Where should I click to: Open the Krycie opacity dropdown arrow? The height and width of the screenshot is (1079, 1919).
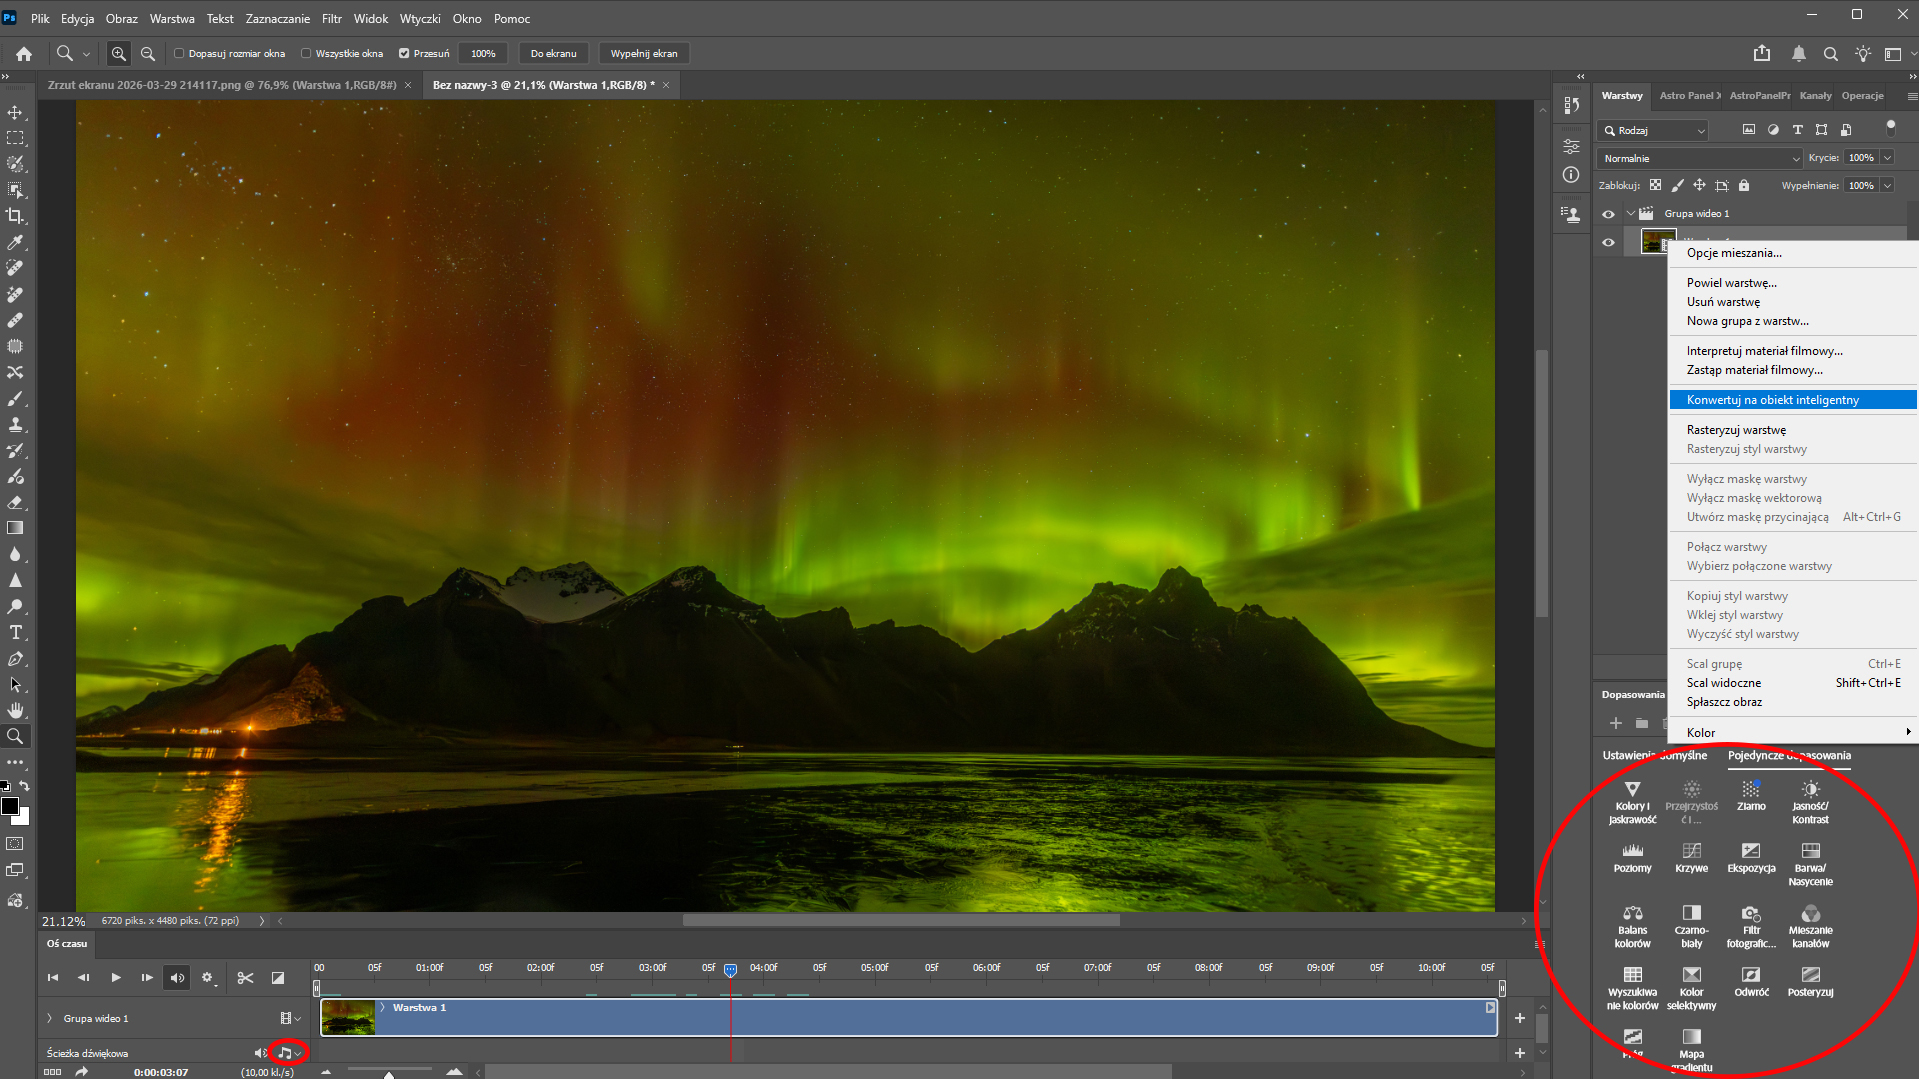pyautogui.click(x=1887, y=158)
